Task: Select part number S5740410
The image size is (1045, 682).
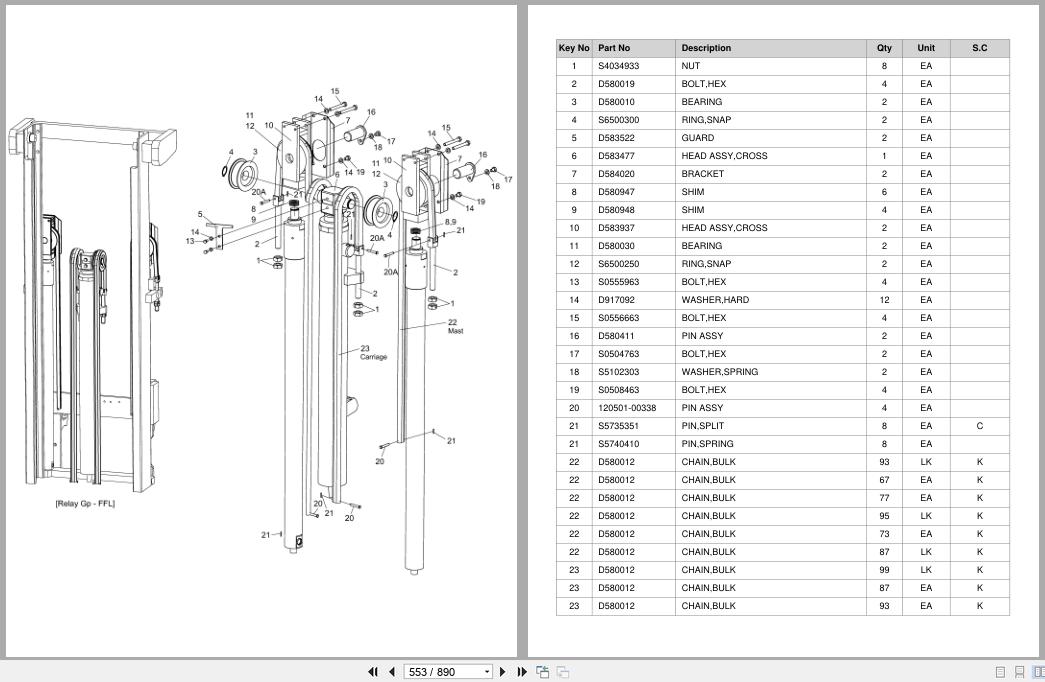Action: coord(618,444)
